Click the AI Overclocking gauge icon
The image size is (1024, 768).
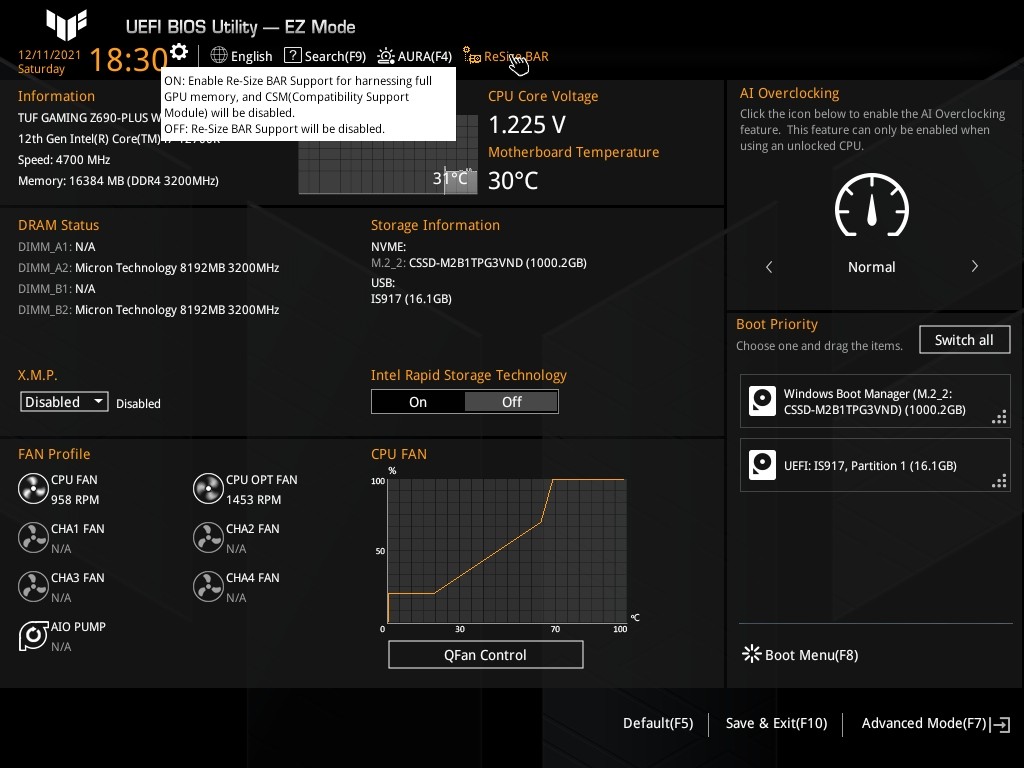coord(872,205)
